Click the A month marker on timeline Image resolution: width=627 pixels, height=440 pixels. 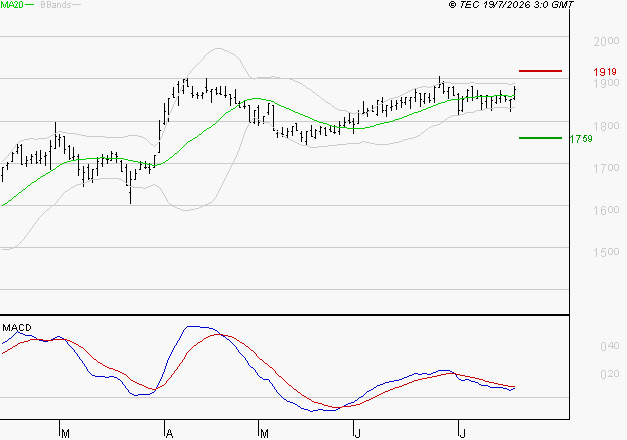[x=170, y=434]
